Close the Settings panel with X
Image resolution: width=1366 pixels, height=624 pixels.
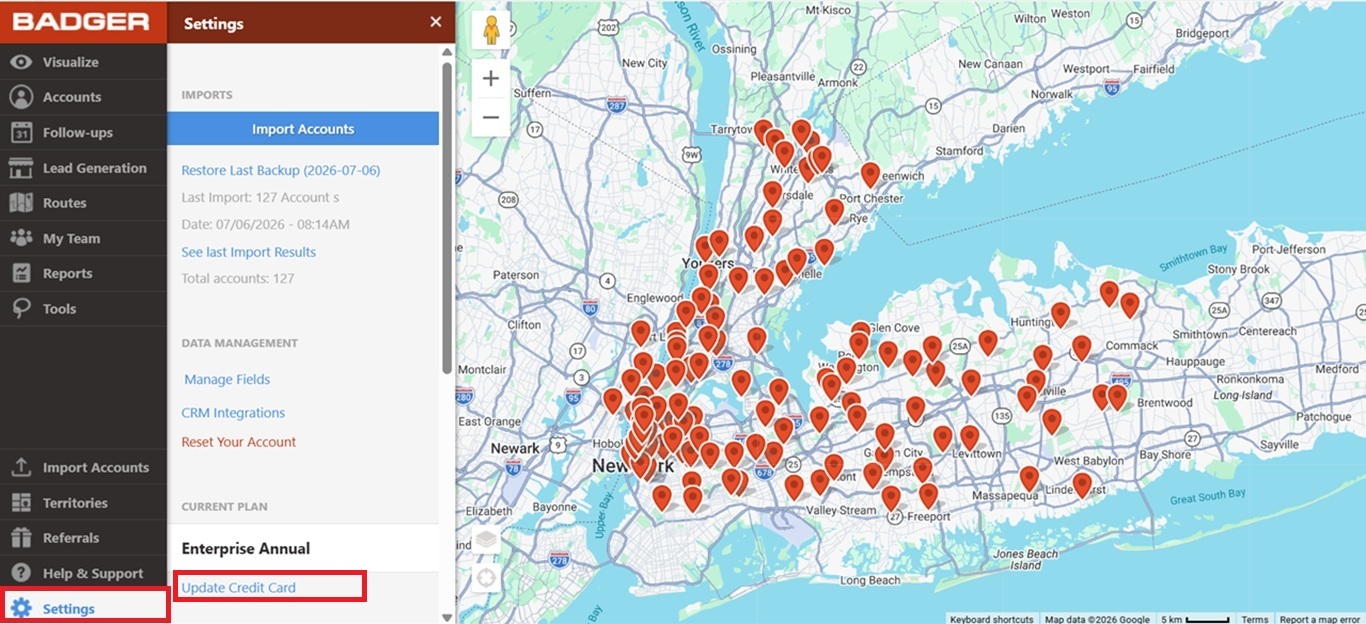[x=435, y=22]
